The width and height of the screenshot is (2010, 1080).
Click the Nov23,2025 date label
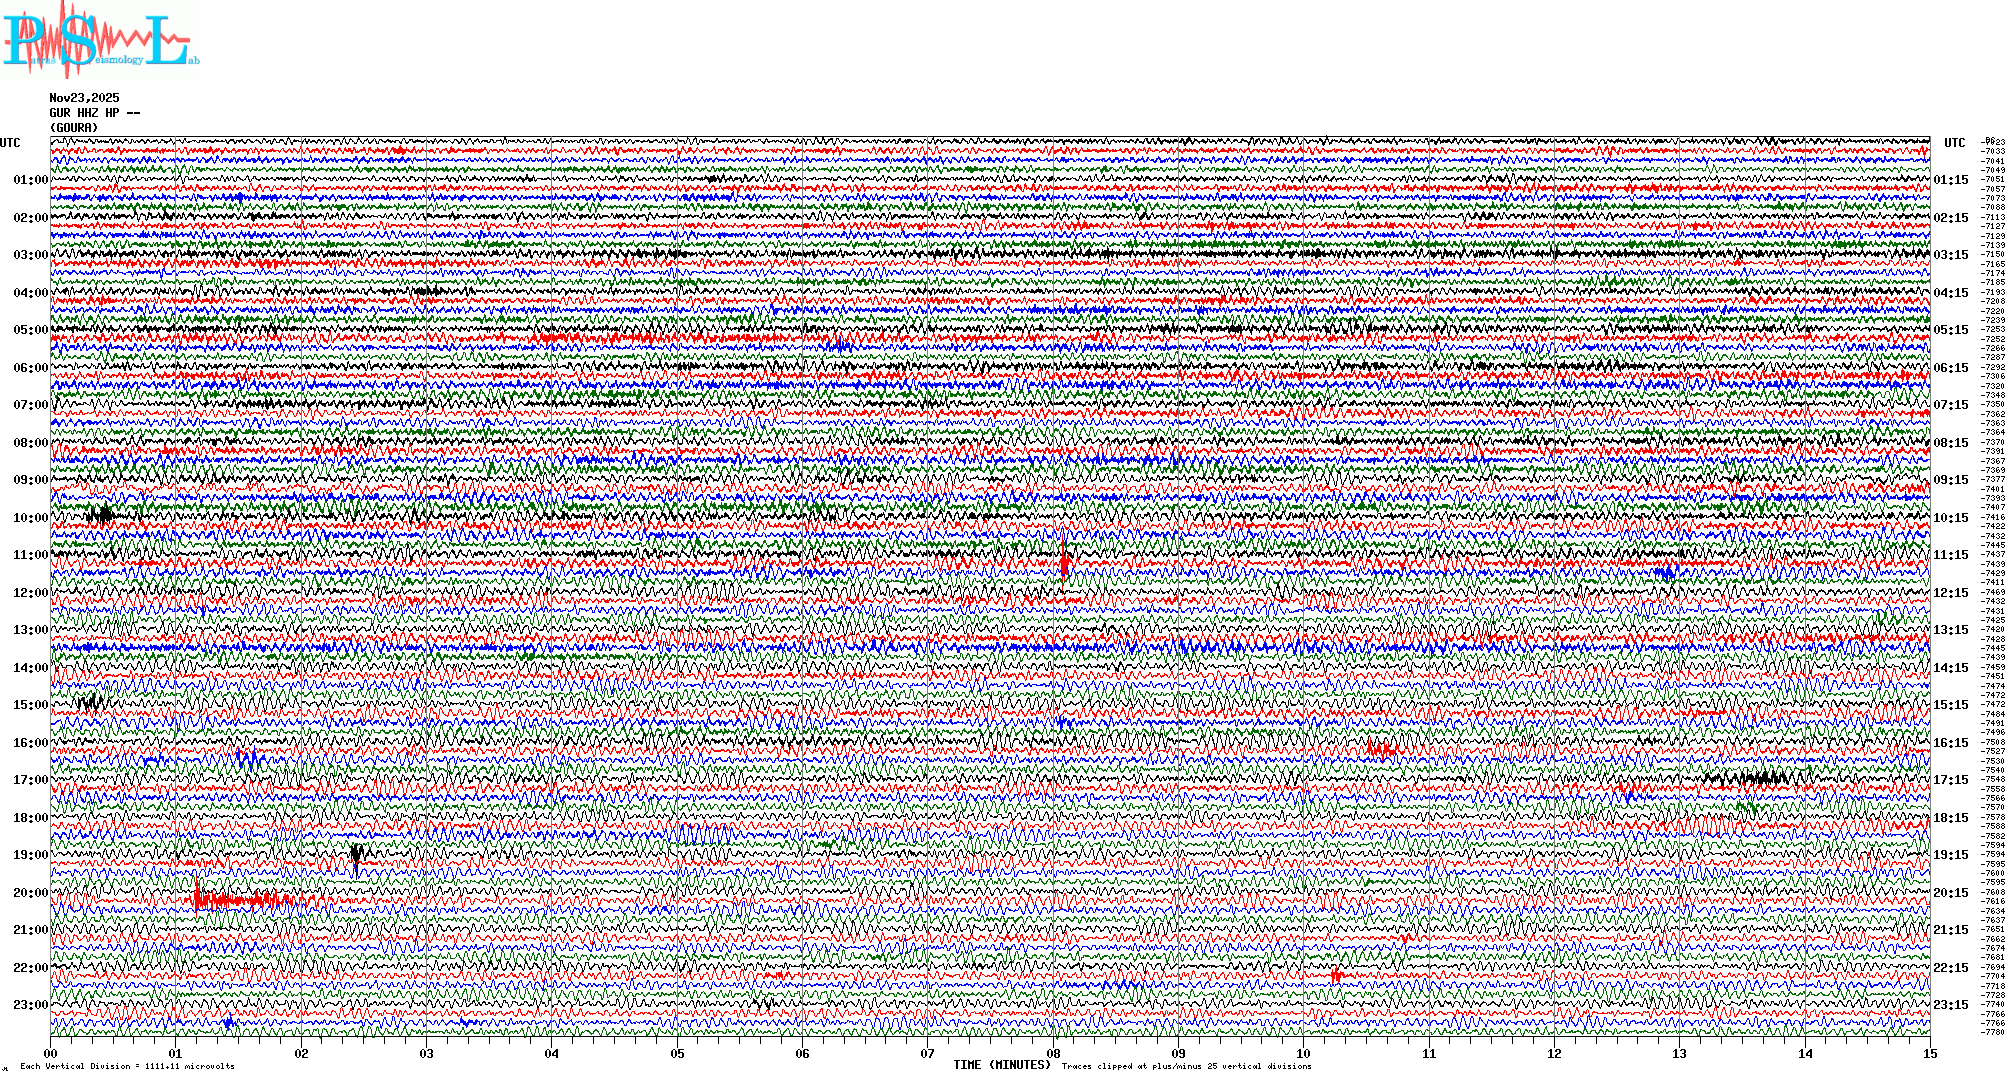coord(84,98)
